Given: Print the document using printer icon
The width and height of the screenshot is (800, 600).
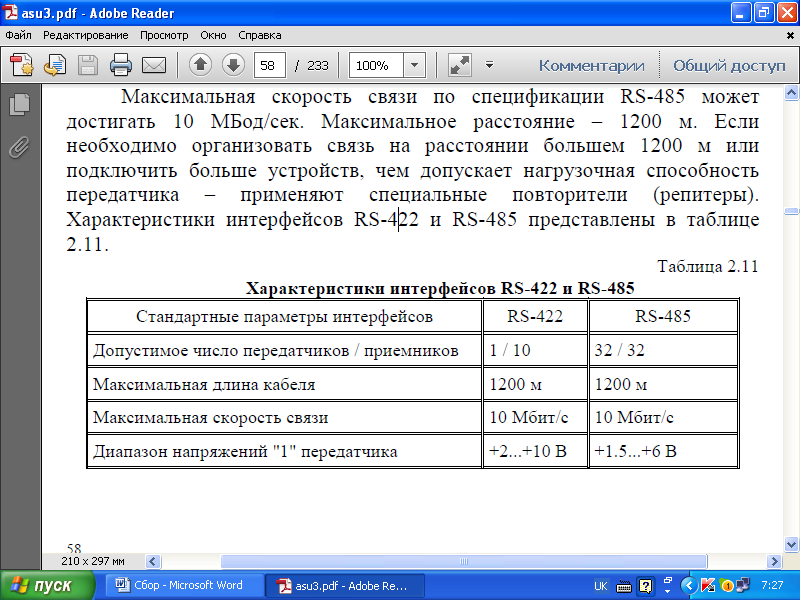Looking at the screenshot, I should 121,65.
